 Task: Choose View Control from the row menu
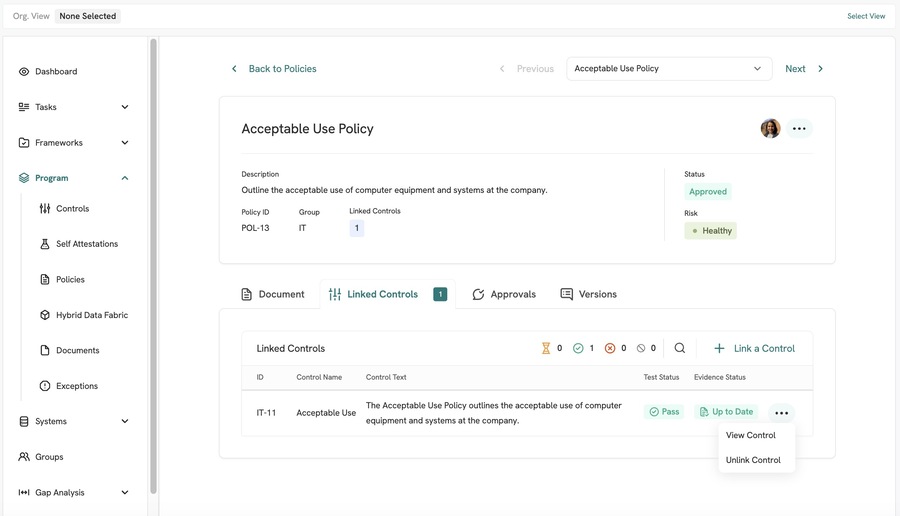(751, 436)
